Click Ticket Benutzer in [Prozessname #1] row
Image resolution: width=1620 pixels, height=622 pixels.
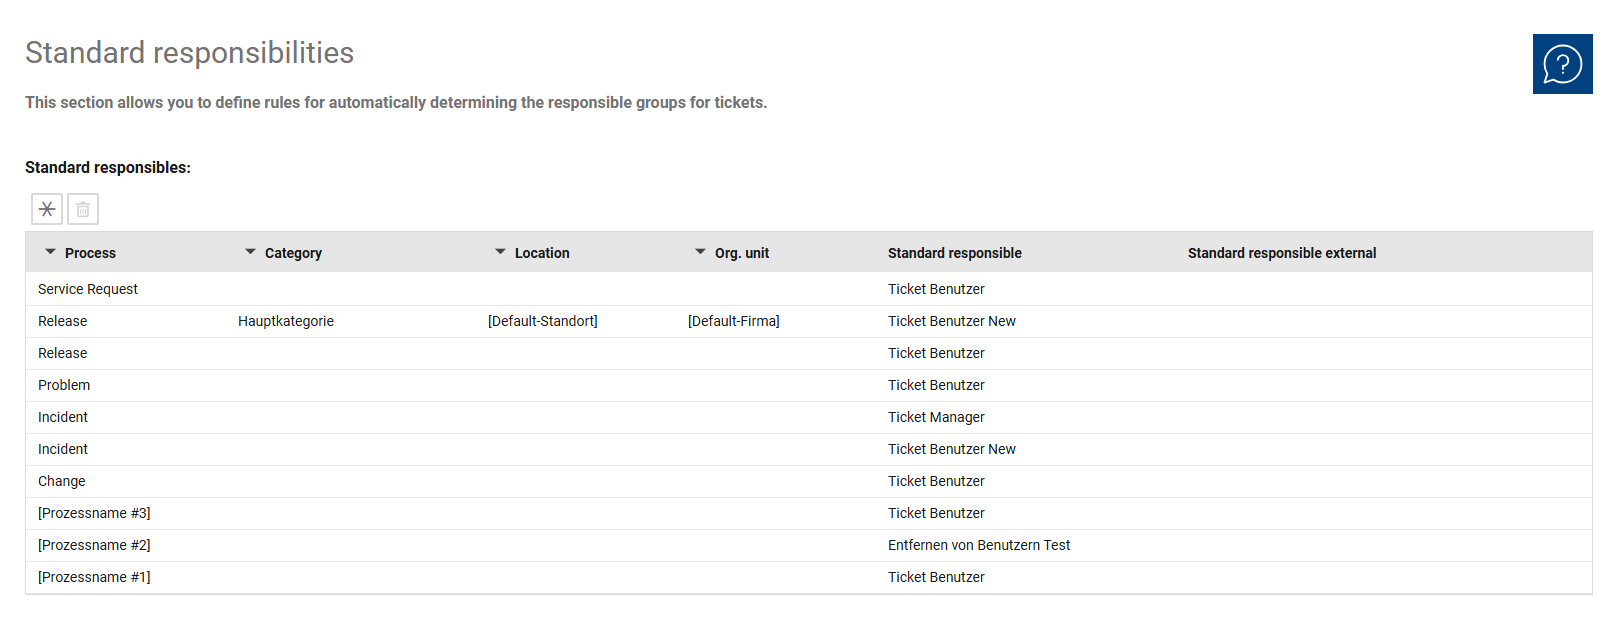936,577
